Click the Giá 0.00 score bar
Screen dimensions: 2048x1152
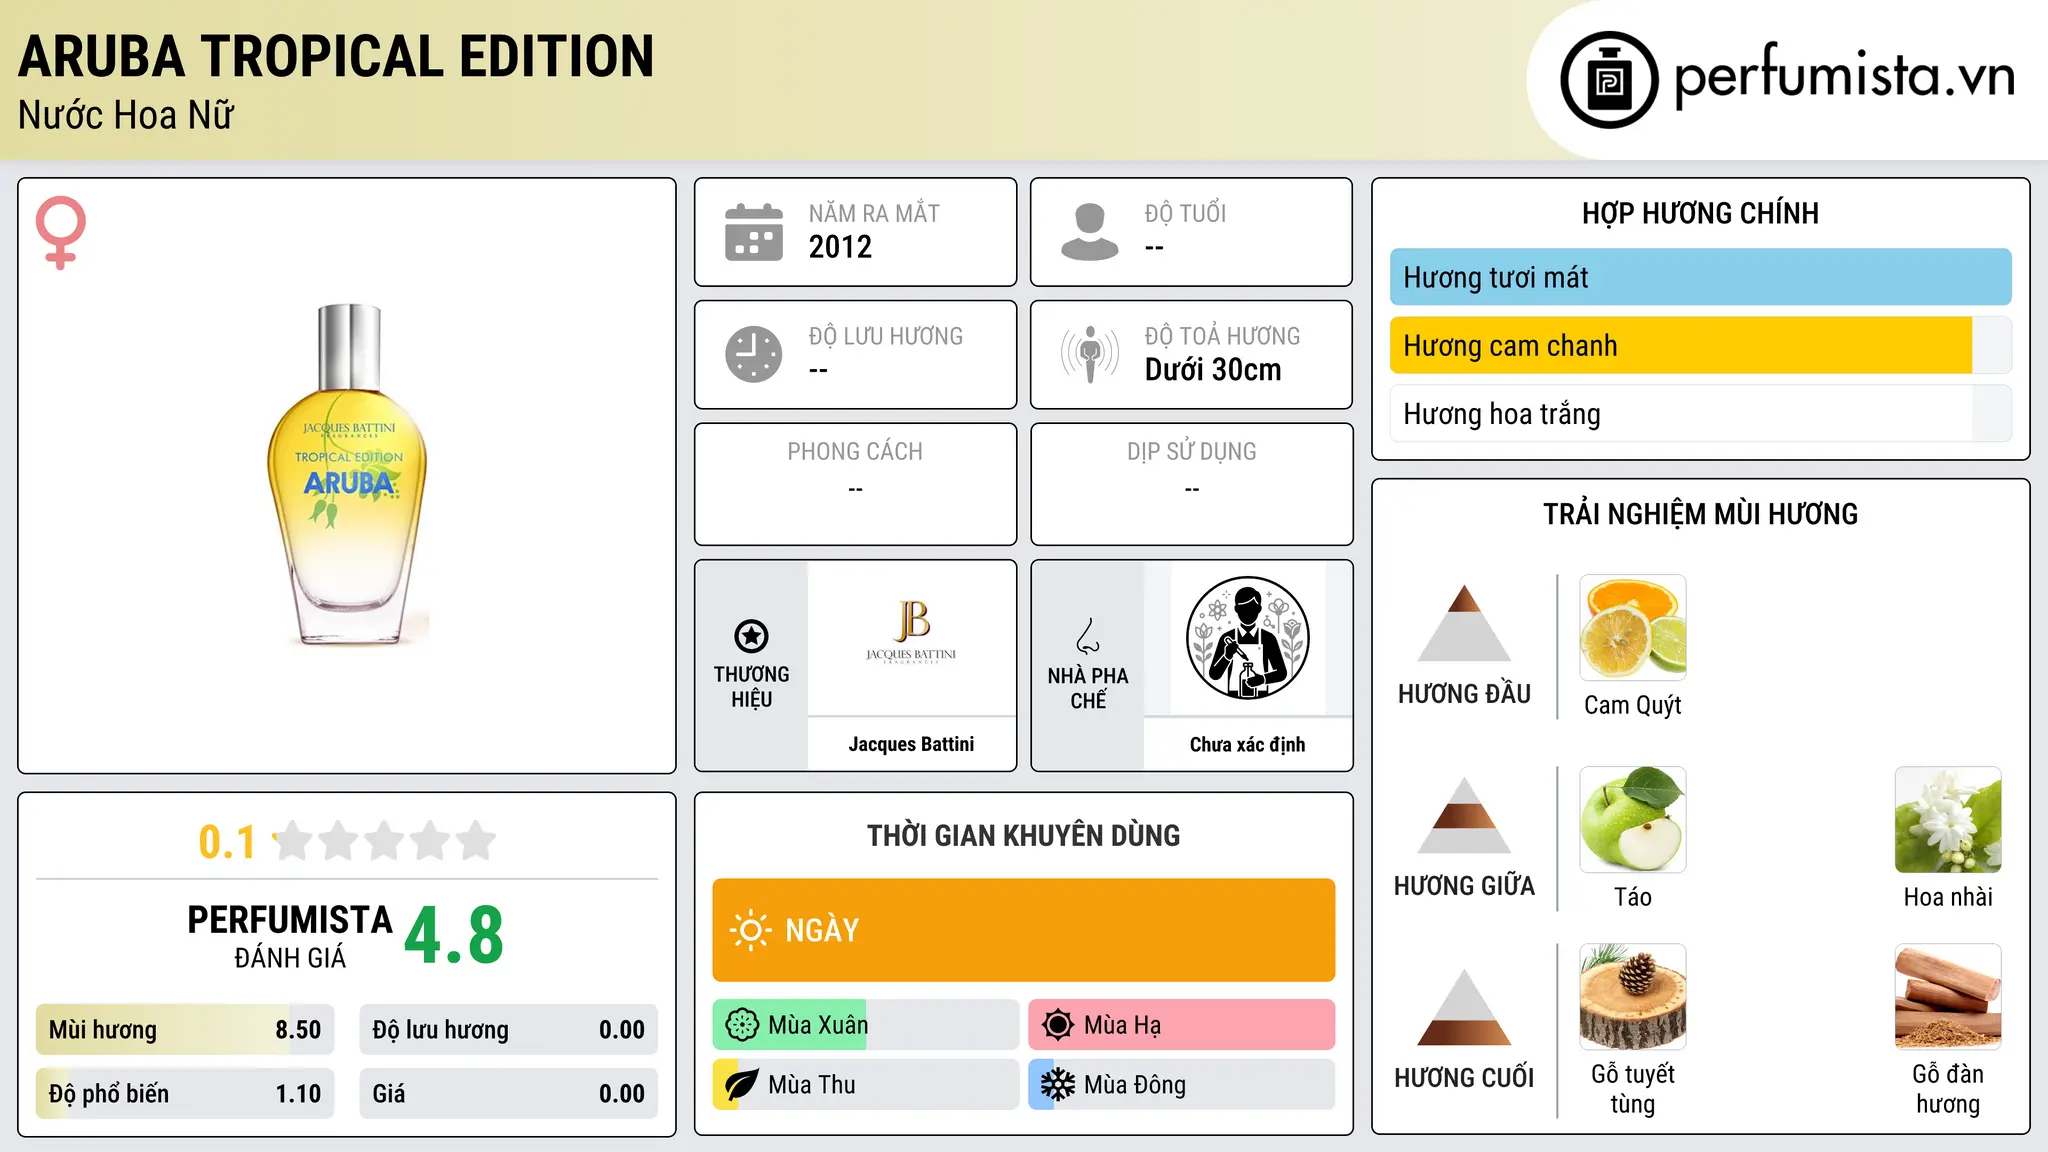coord(509,1094)
